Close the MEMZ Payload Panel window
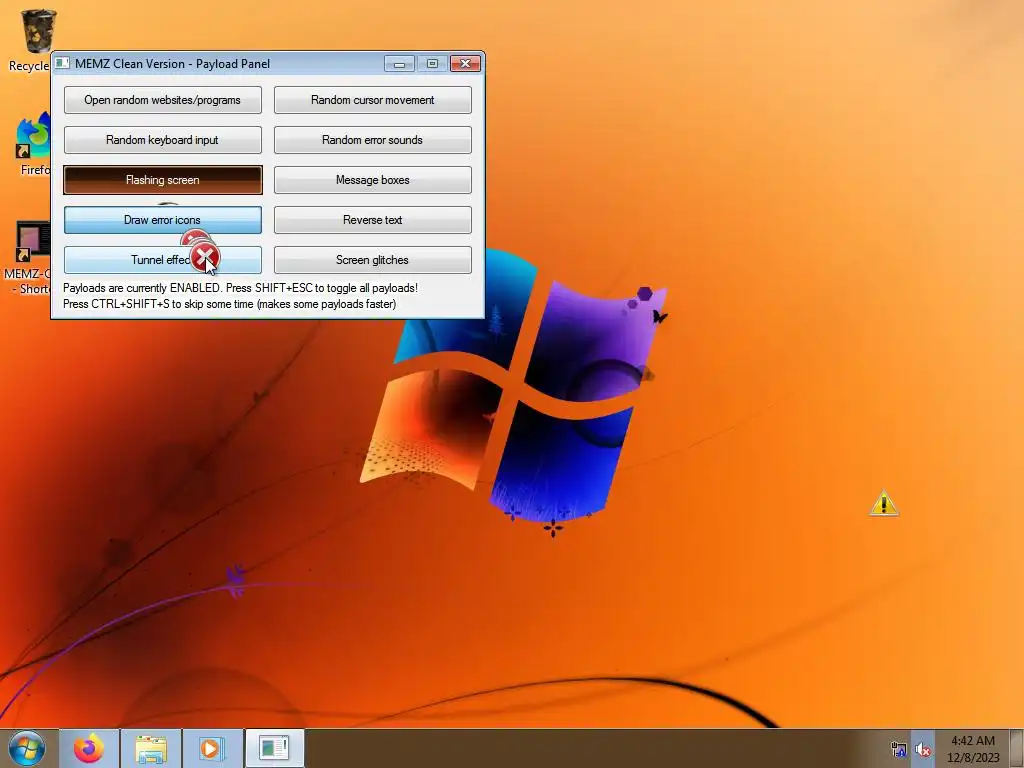Image resolution: width=1024 pixels, height=768 pixels. 466,63
